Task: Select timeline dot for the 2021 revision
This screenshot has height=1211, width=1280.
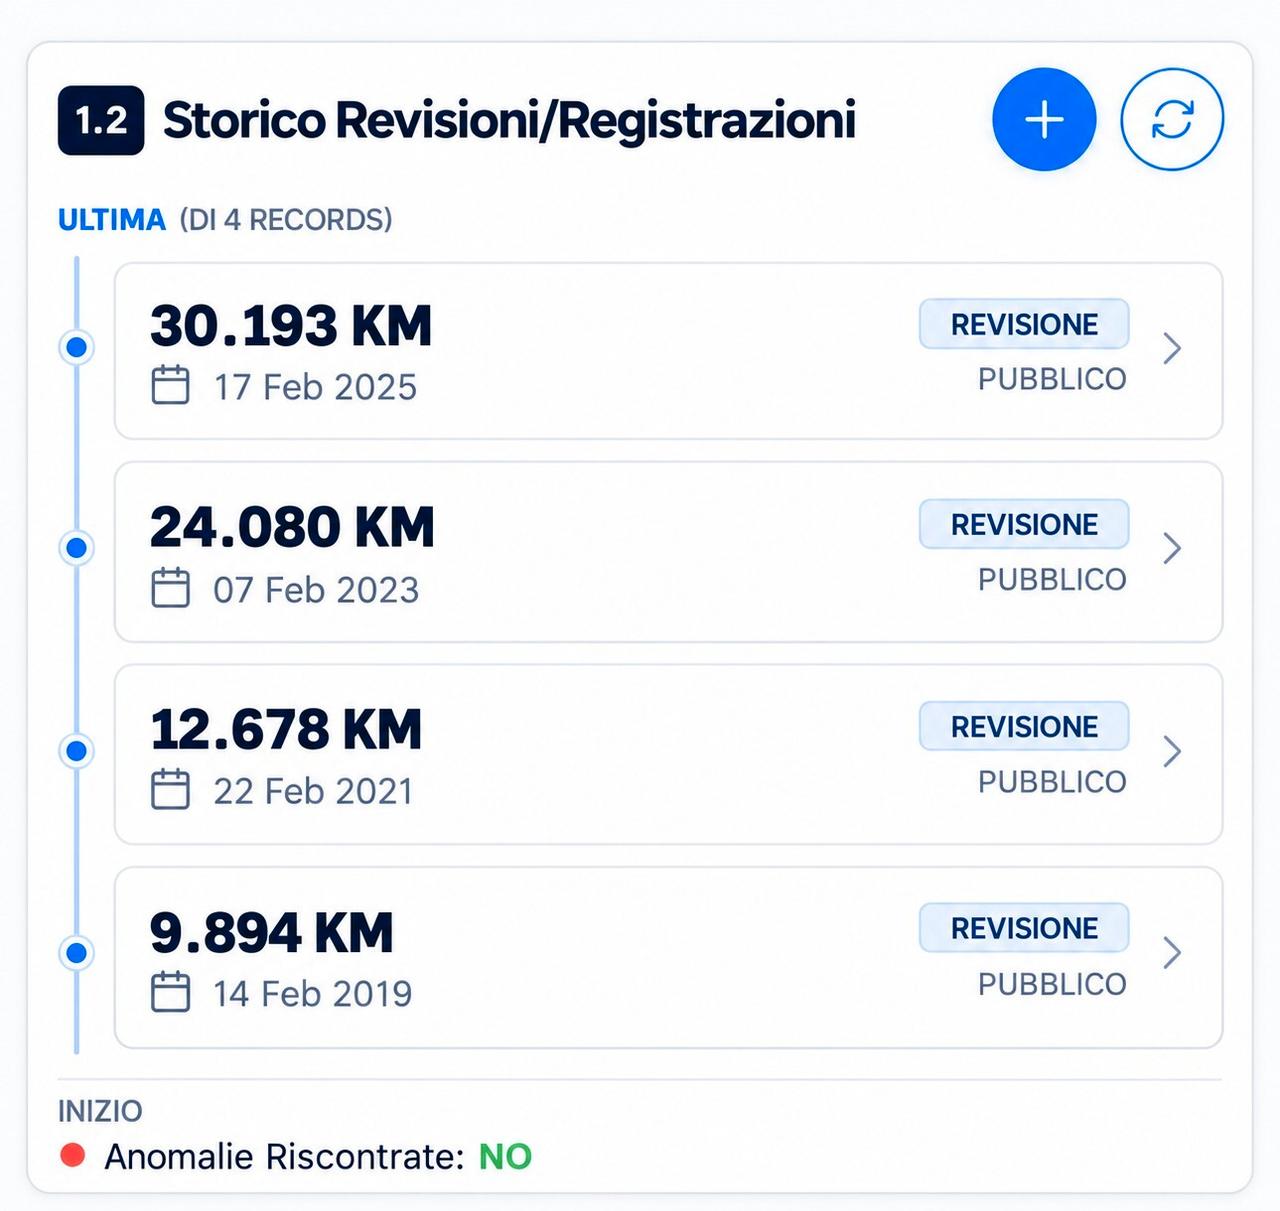Action: point(76,750)
